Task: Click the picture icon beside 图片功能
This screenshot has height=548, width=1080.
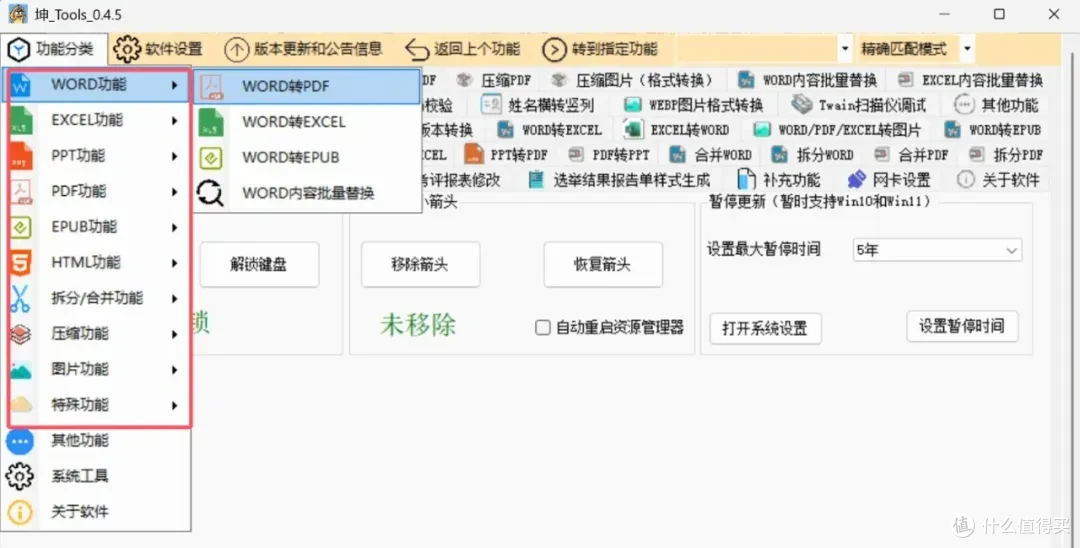Action: tap(21, 370)
